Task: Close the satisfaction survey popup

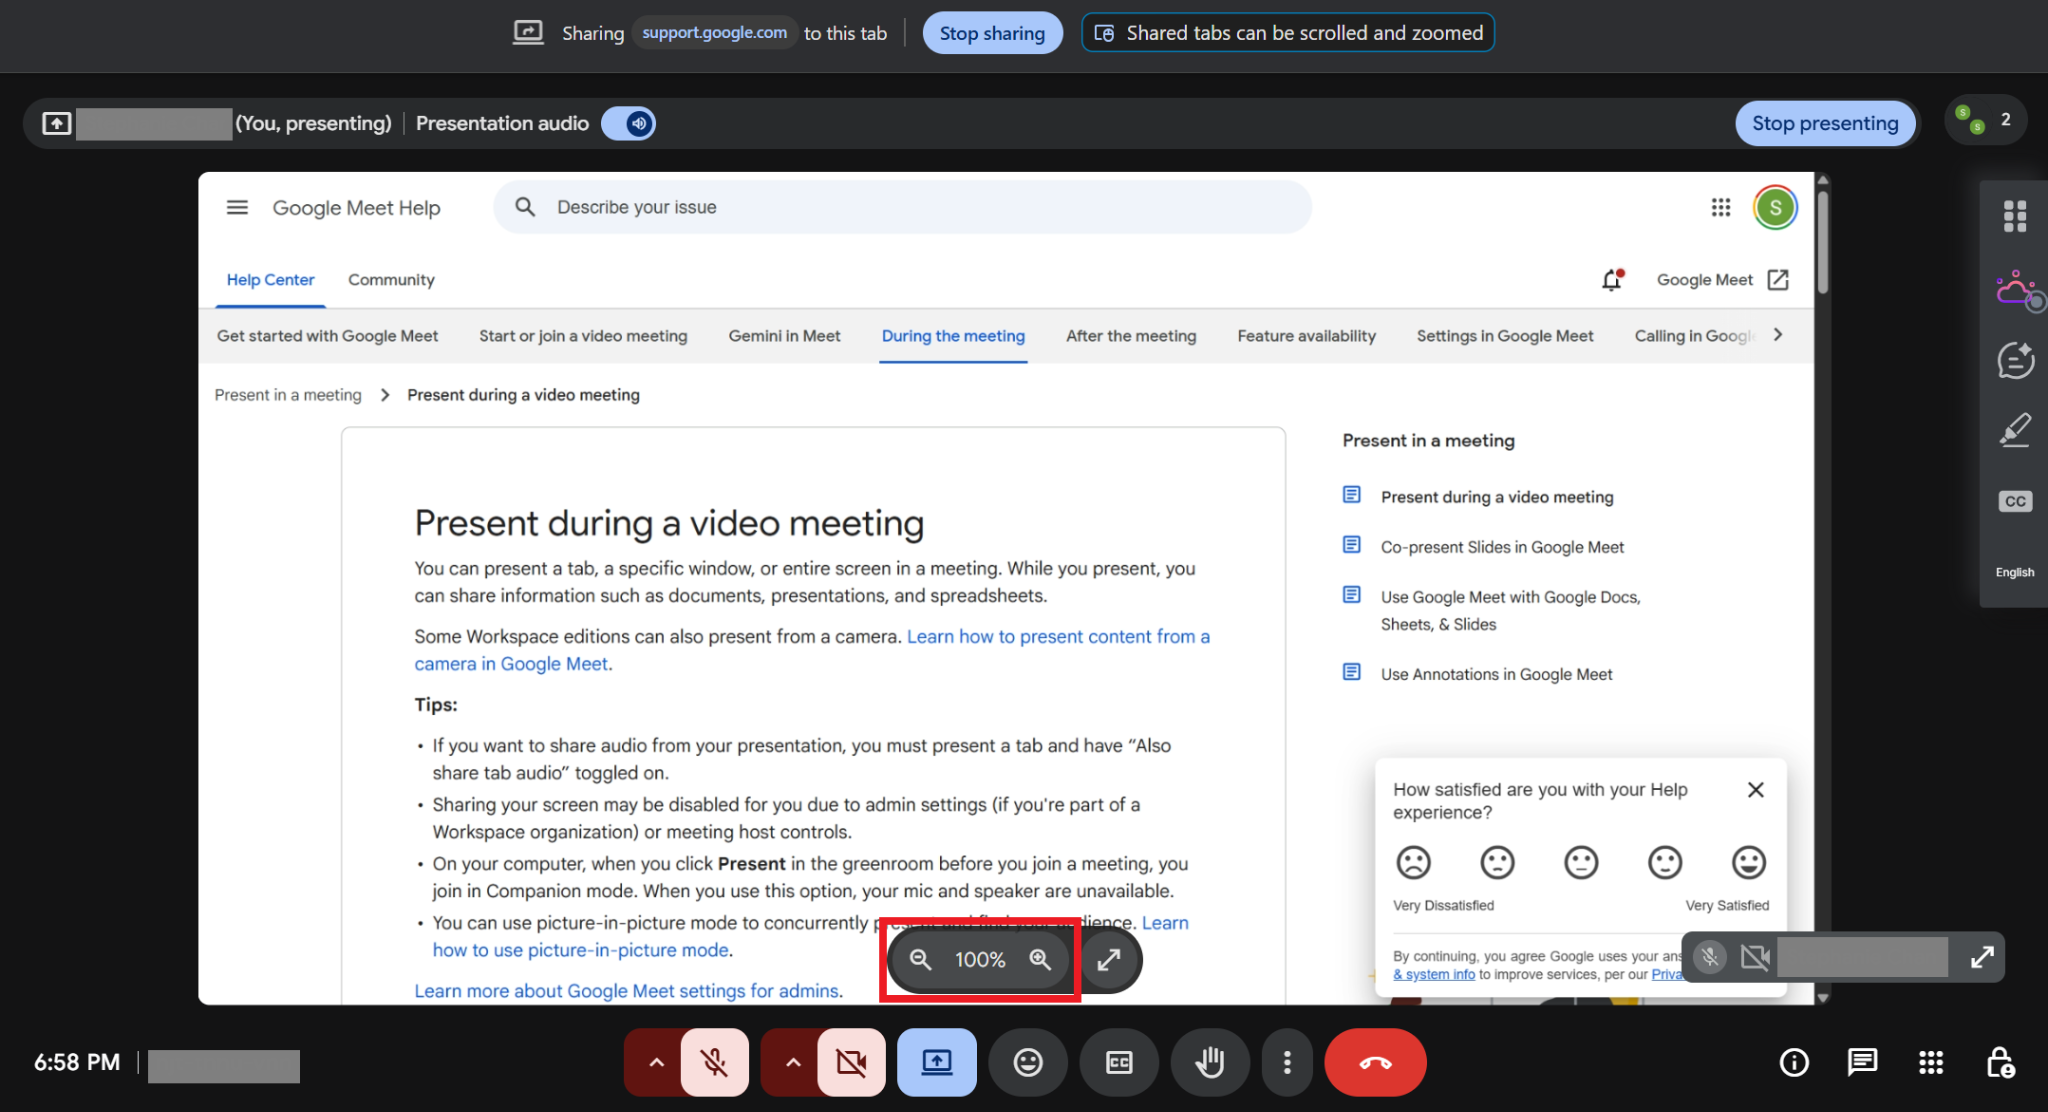Action: 1755,790
